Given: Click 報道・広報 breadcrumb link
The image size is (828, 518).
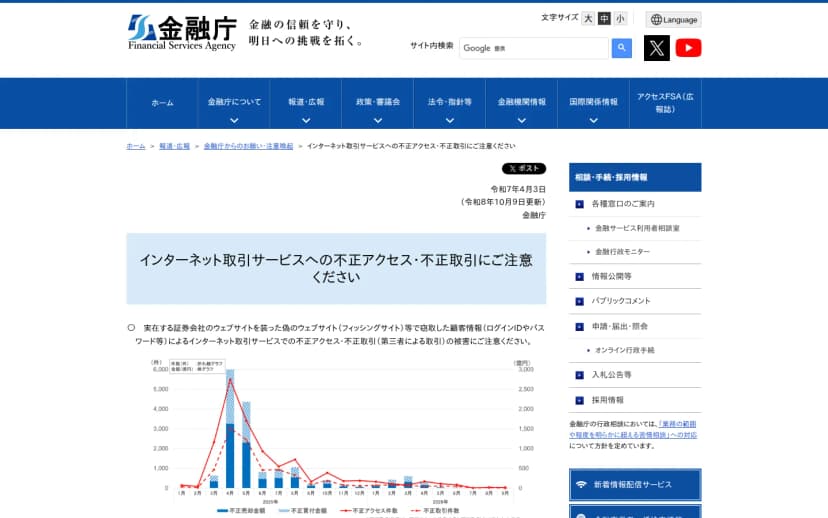Looking at the screenshot, I should (174, 146).
